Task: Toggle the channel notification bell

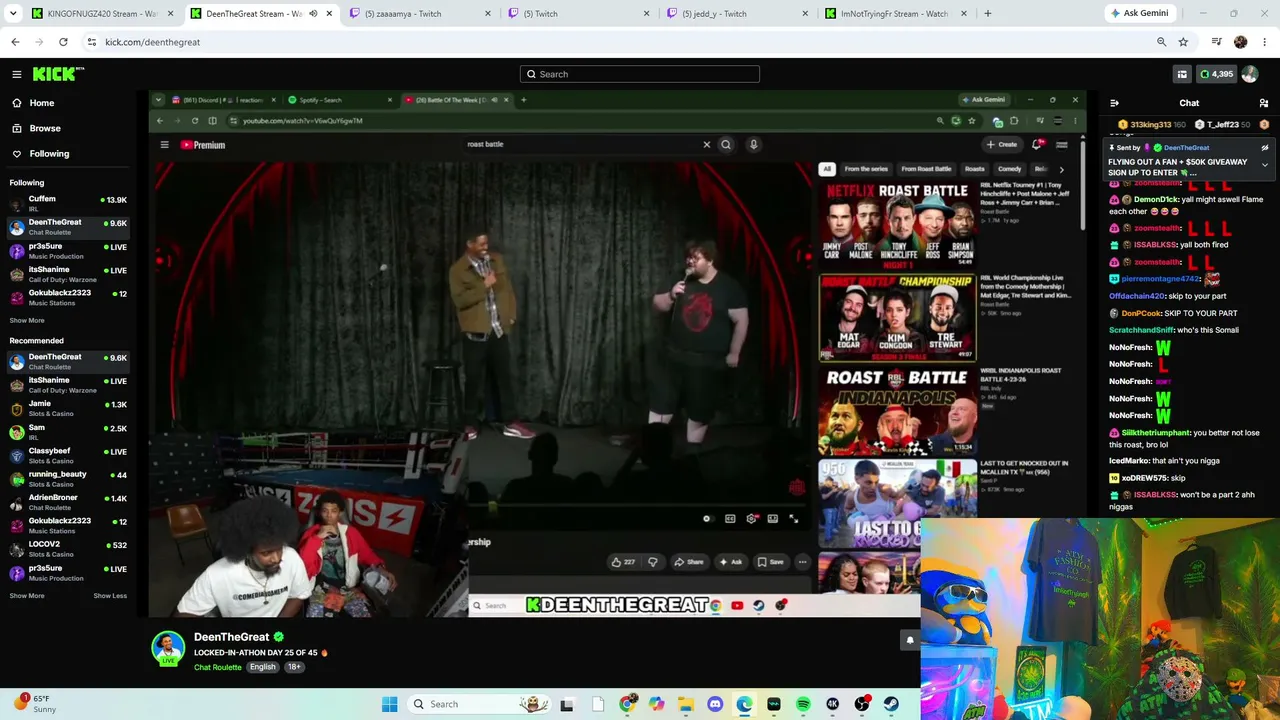Action: click(910, 640)
